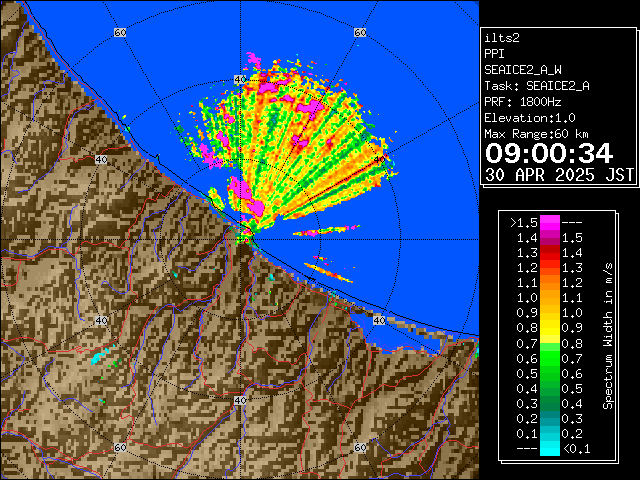Click the southwest '60' range ring label
Screen dimensions: 640x480
click(x=120, y=447)
